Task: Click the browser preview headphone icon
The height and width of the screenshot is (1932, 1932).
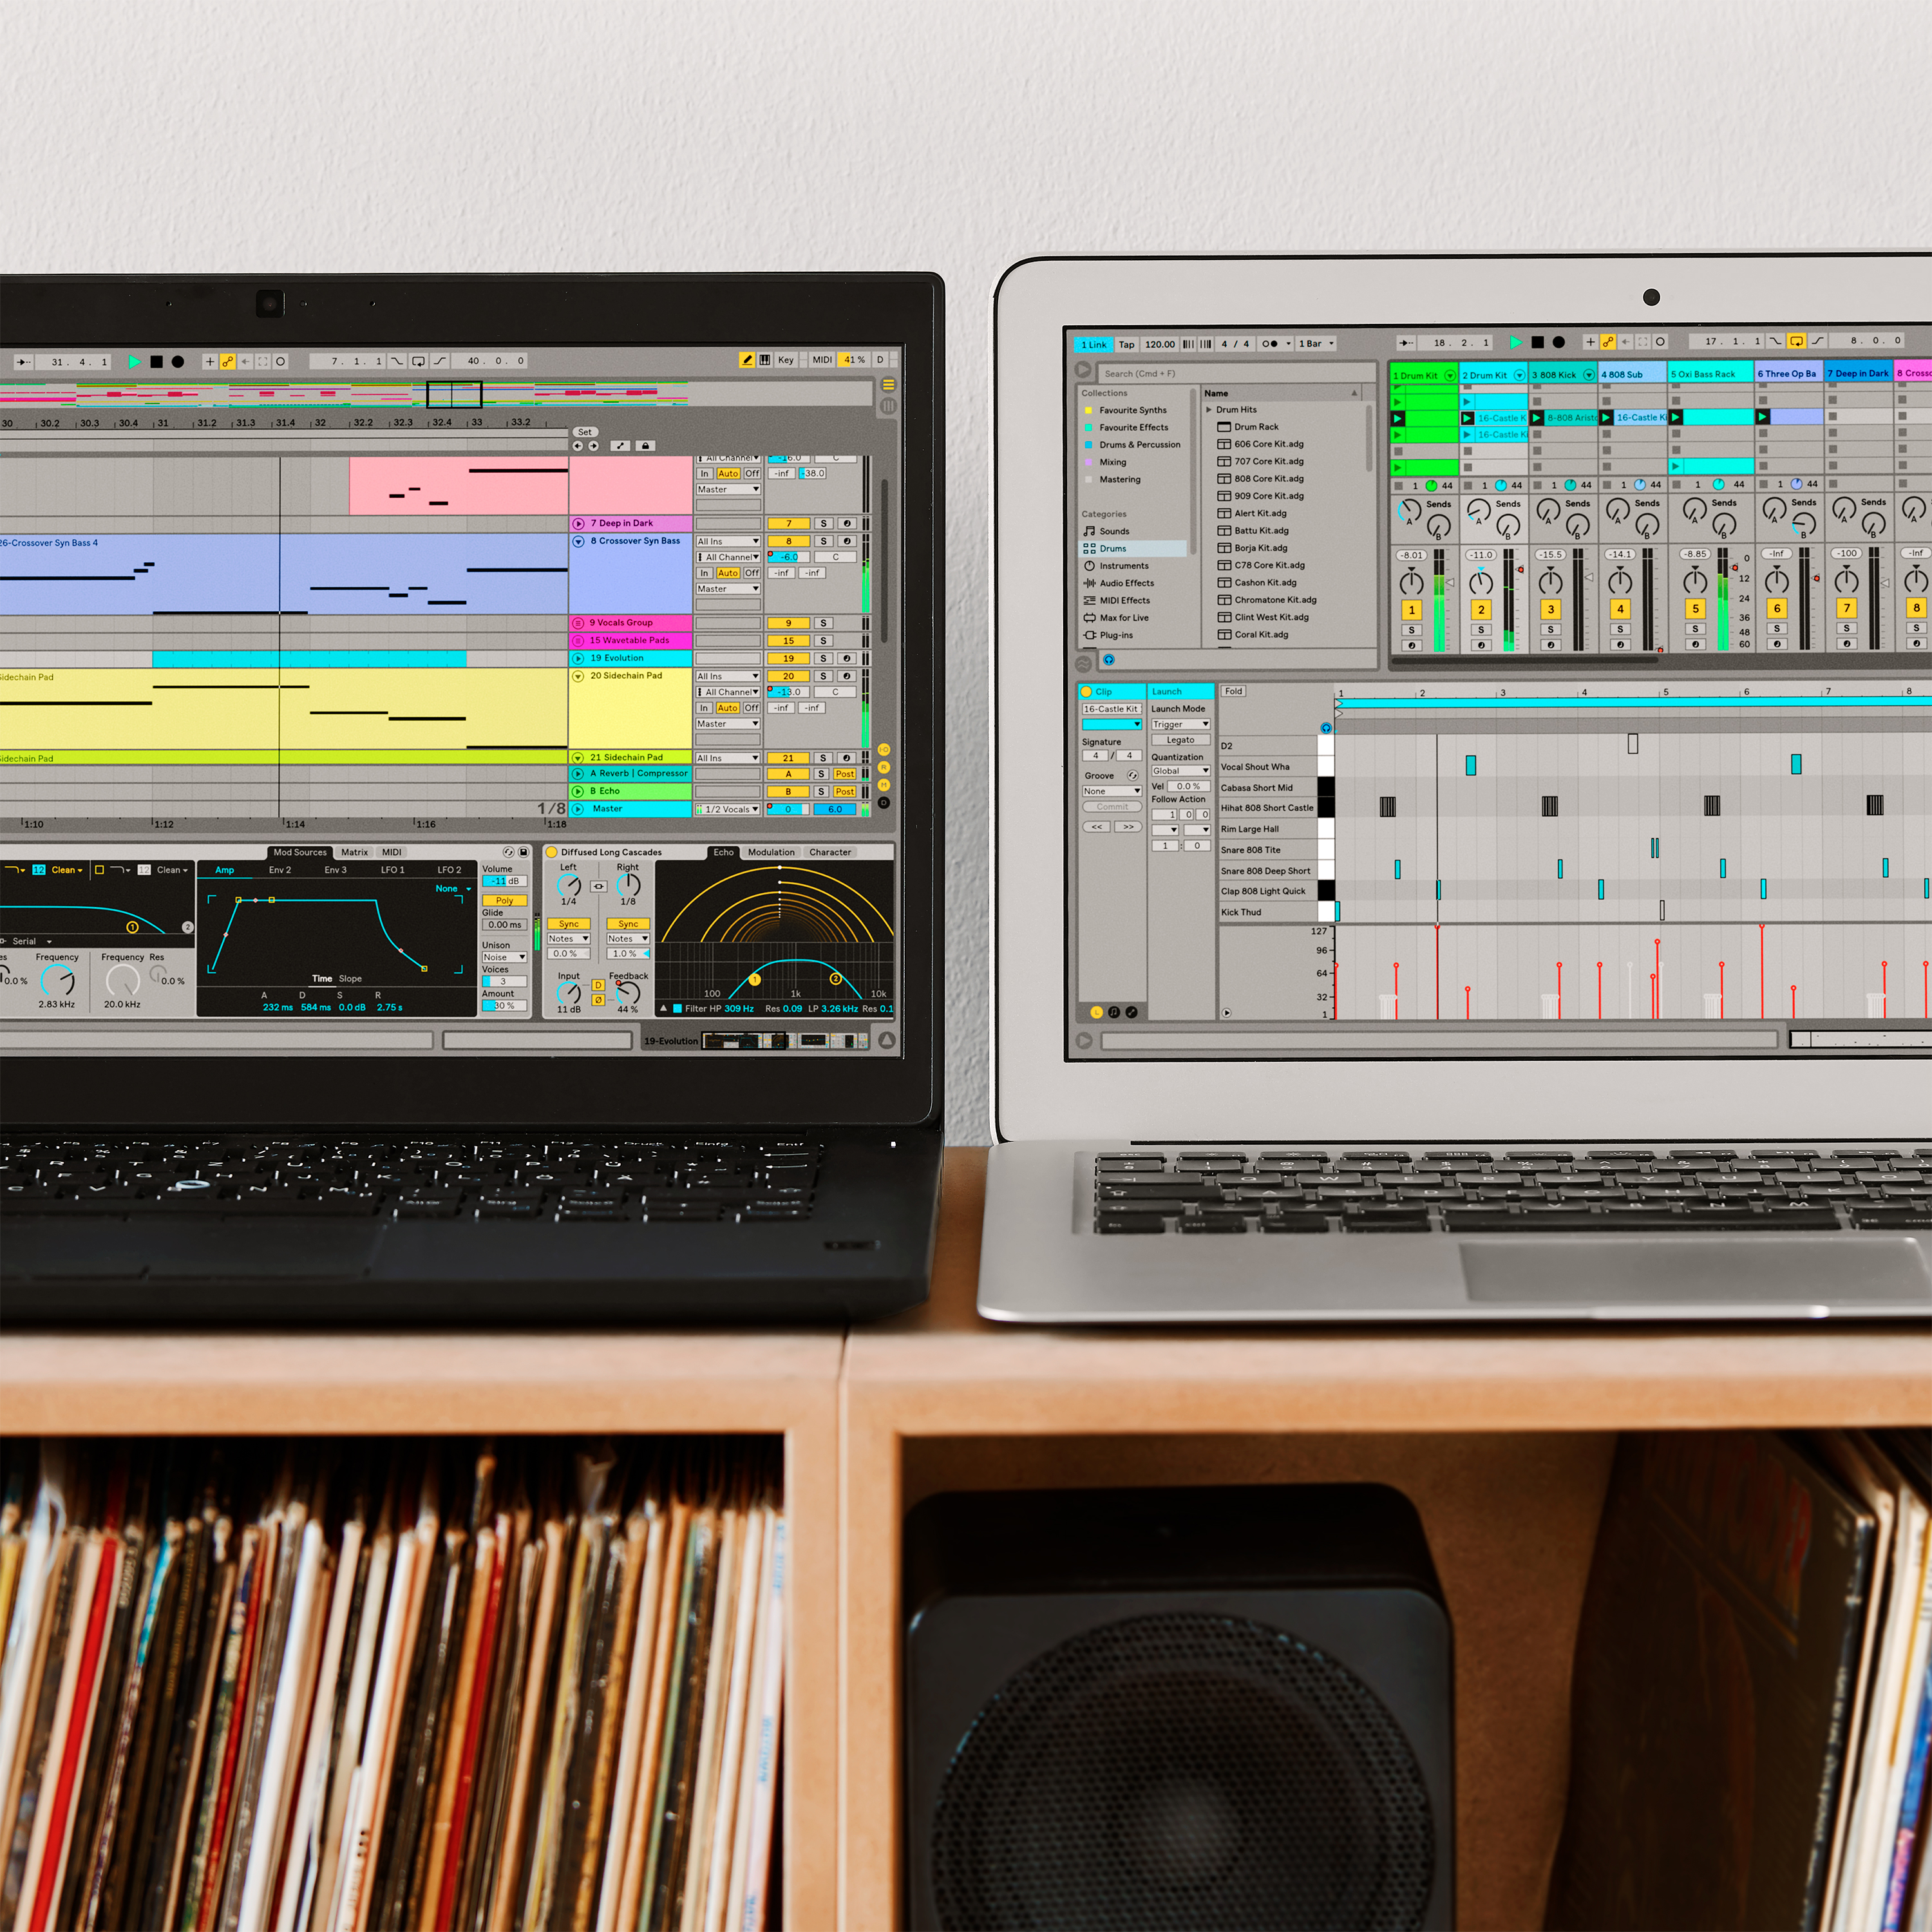Action: pyautogui.click(x=1108, y=660)
